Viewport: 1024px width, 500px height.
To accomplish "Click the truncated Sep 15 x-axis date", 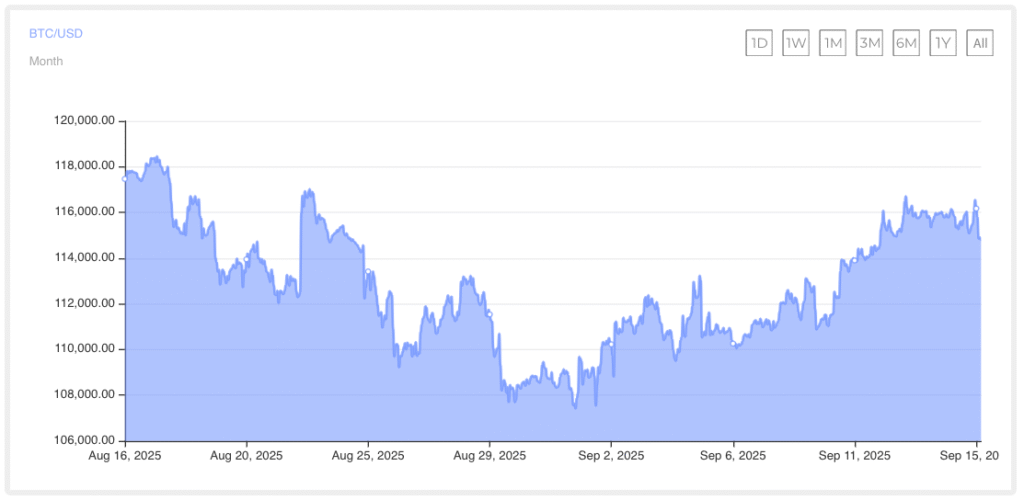I will click(969, 455).
